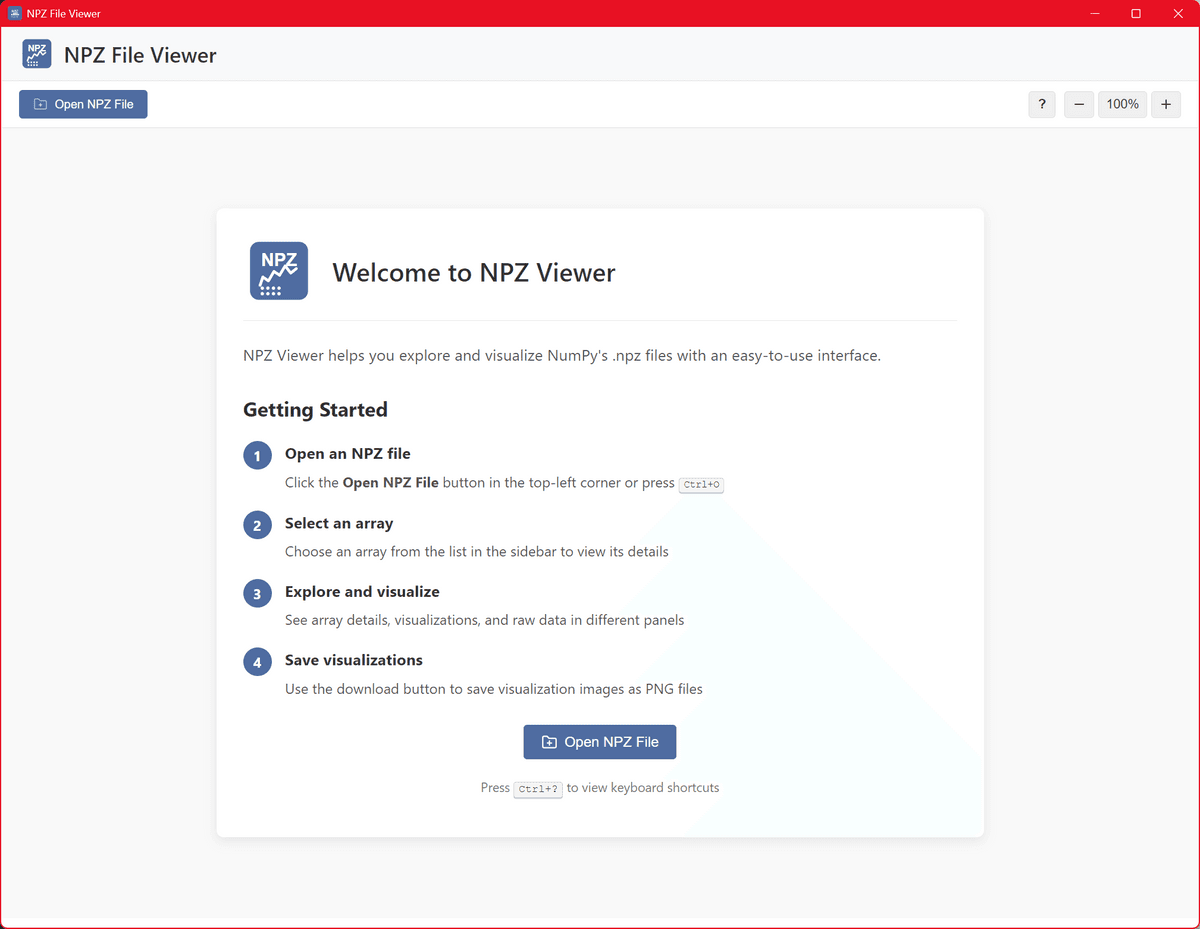Maximize the NPZ File Viewer window
The width and height of the screenshot is (1200, 929).
(1136, 13)
